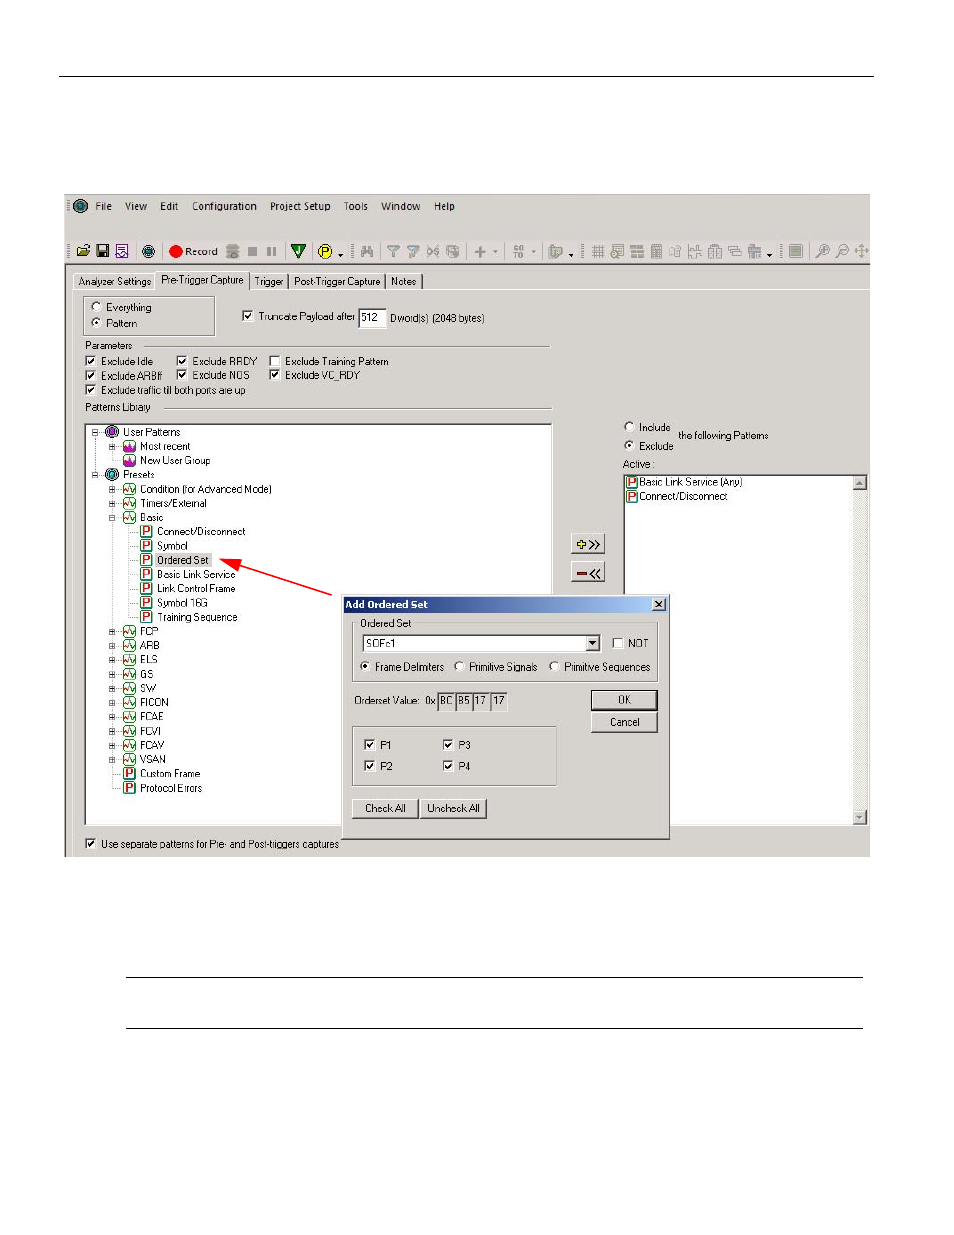Screen dimensions: 954x1235
Task: Select Primitive Signals radio button
Action: (459, 666)
